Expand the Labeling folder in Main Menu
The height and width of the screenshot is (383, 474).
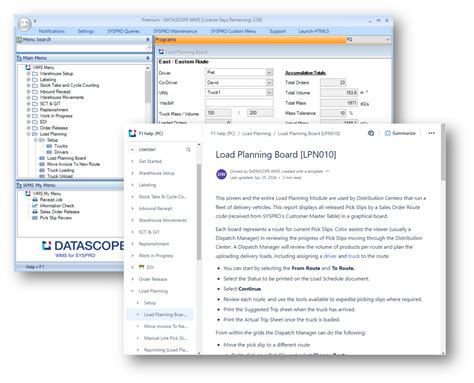(29, 79)
